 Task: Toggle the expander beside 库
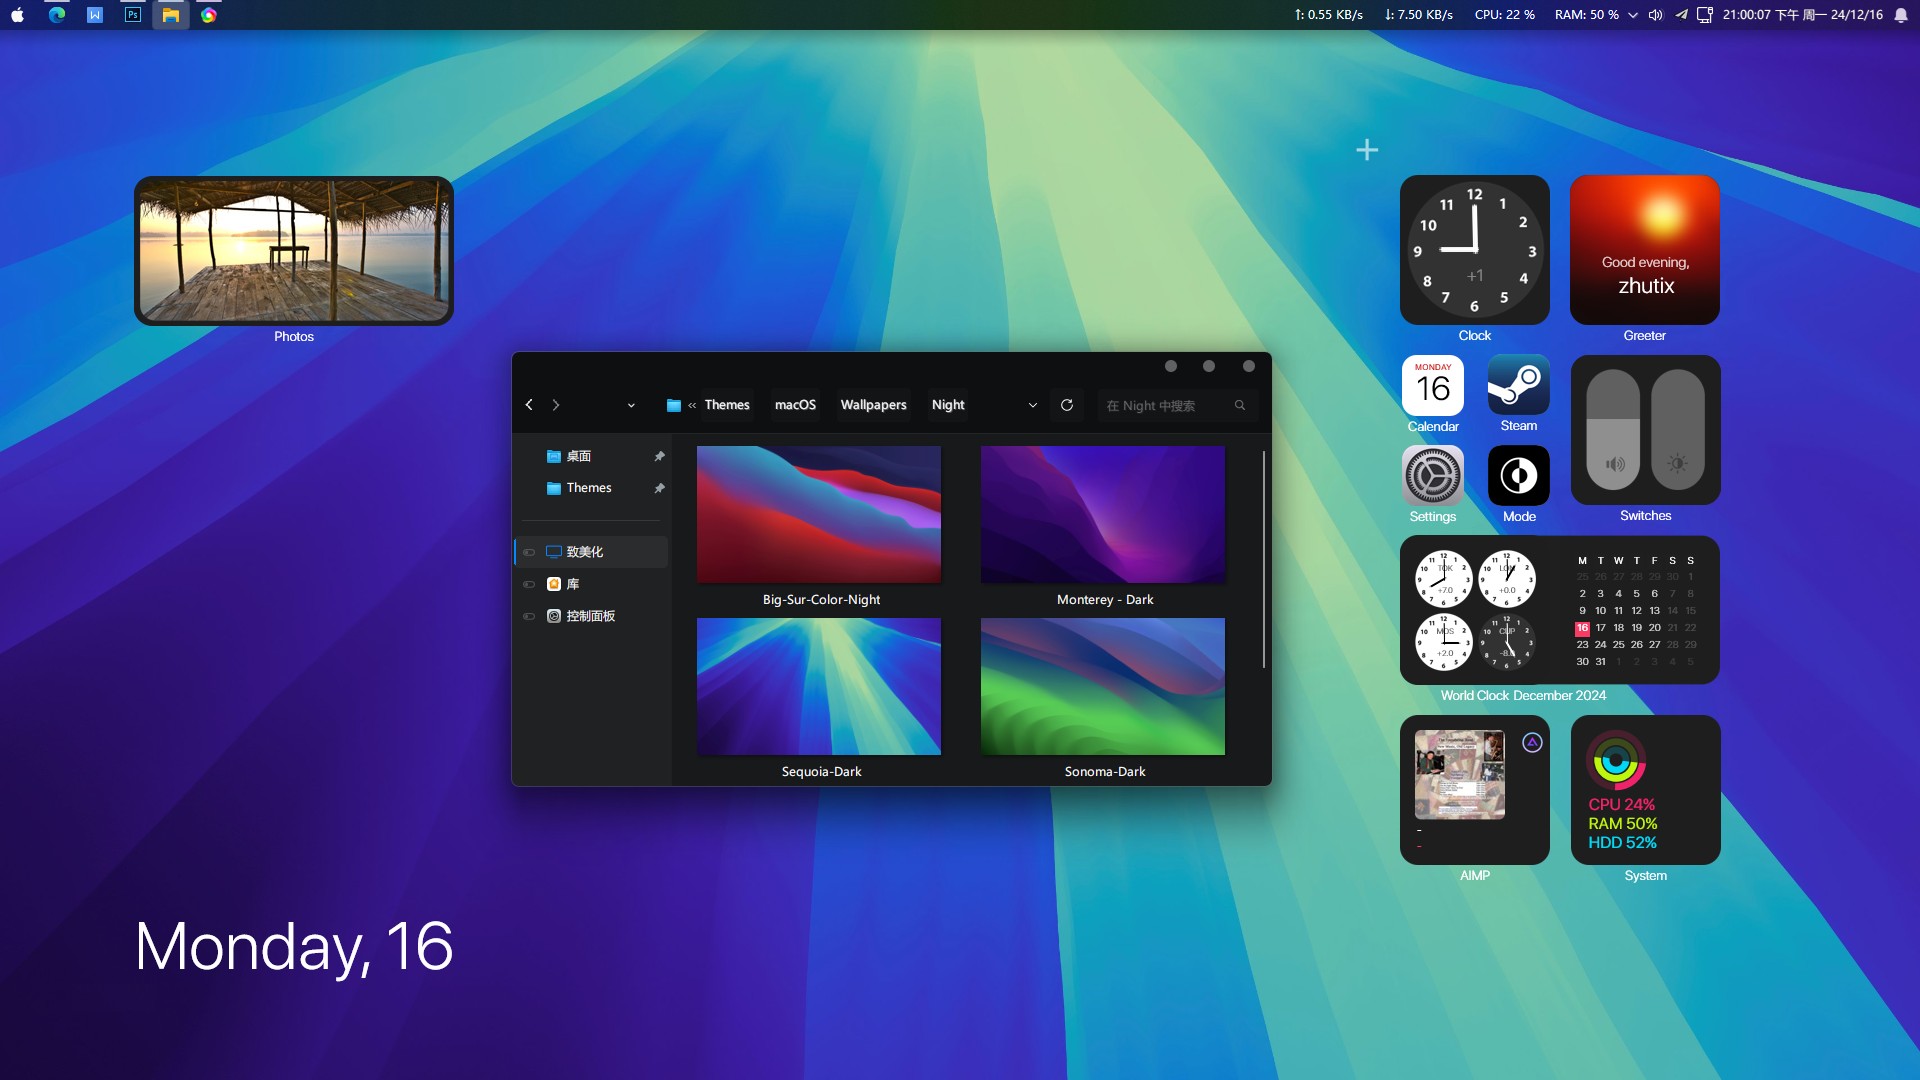tap(529, 584)
